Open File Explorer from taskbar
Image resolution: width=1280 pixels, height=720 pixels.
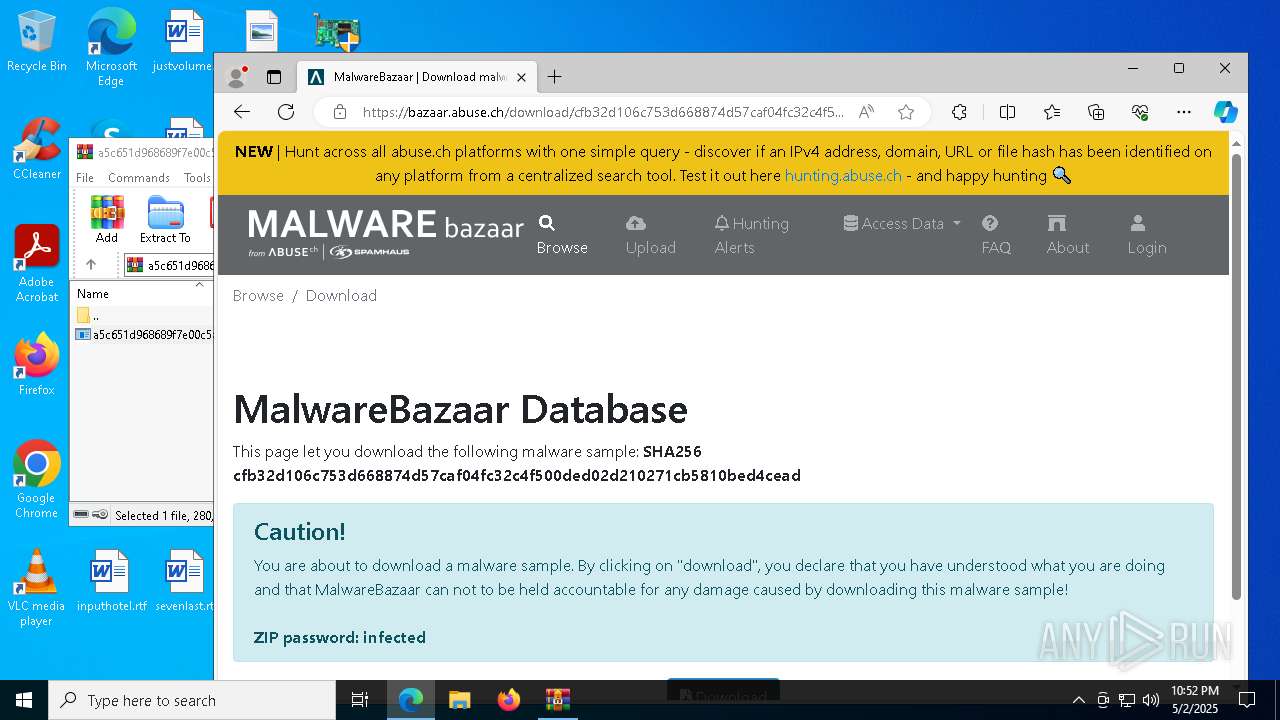[459, 700]
